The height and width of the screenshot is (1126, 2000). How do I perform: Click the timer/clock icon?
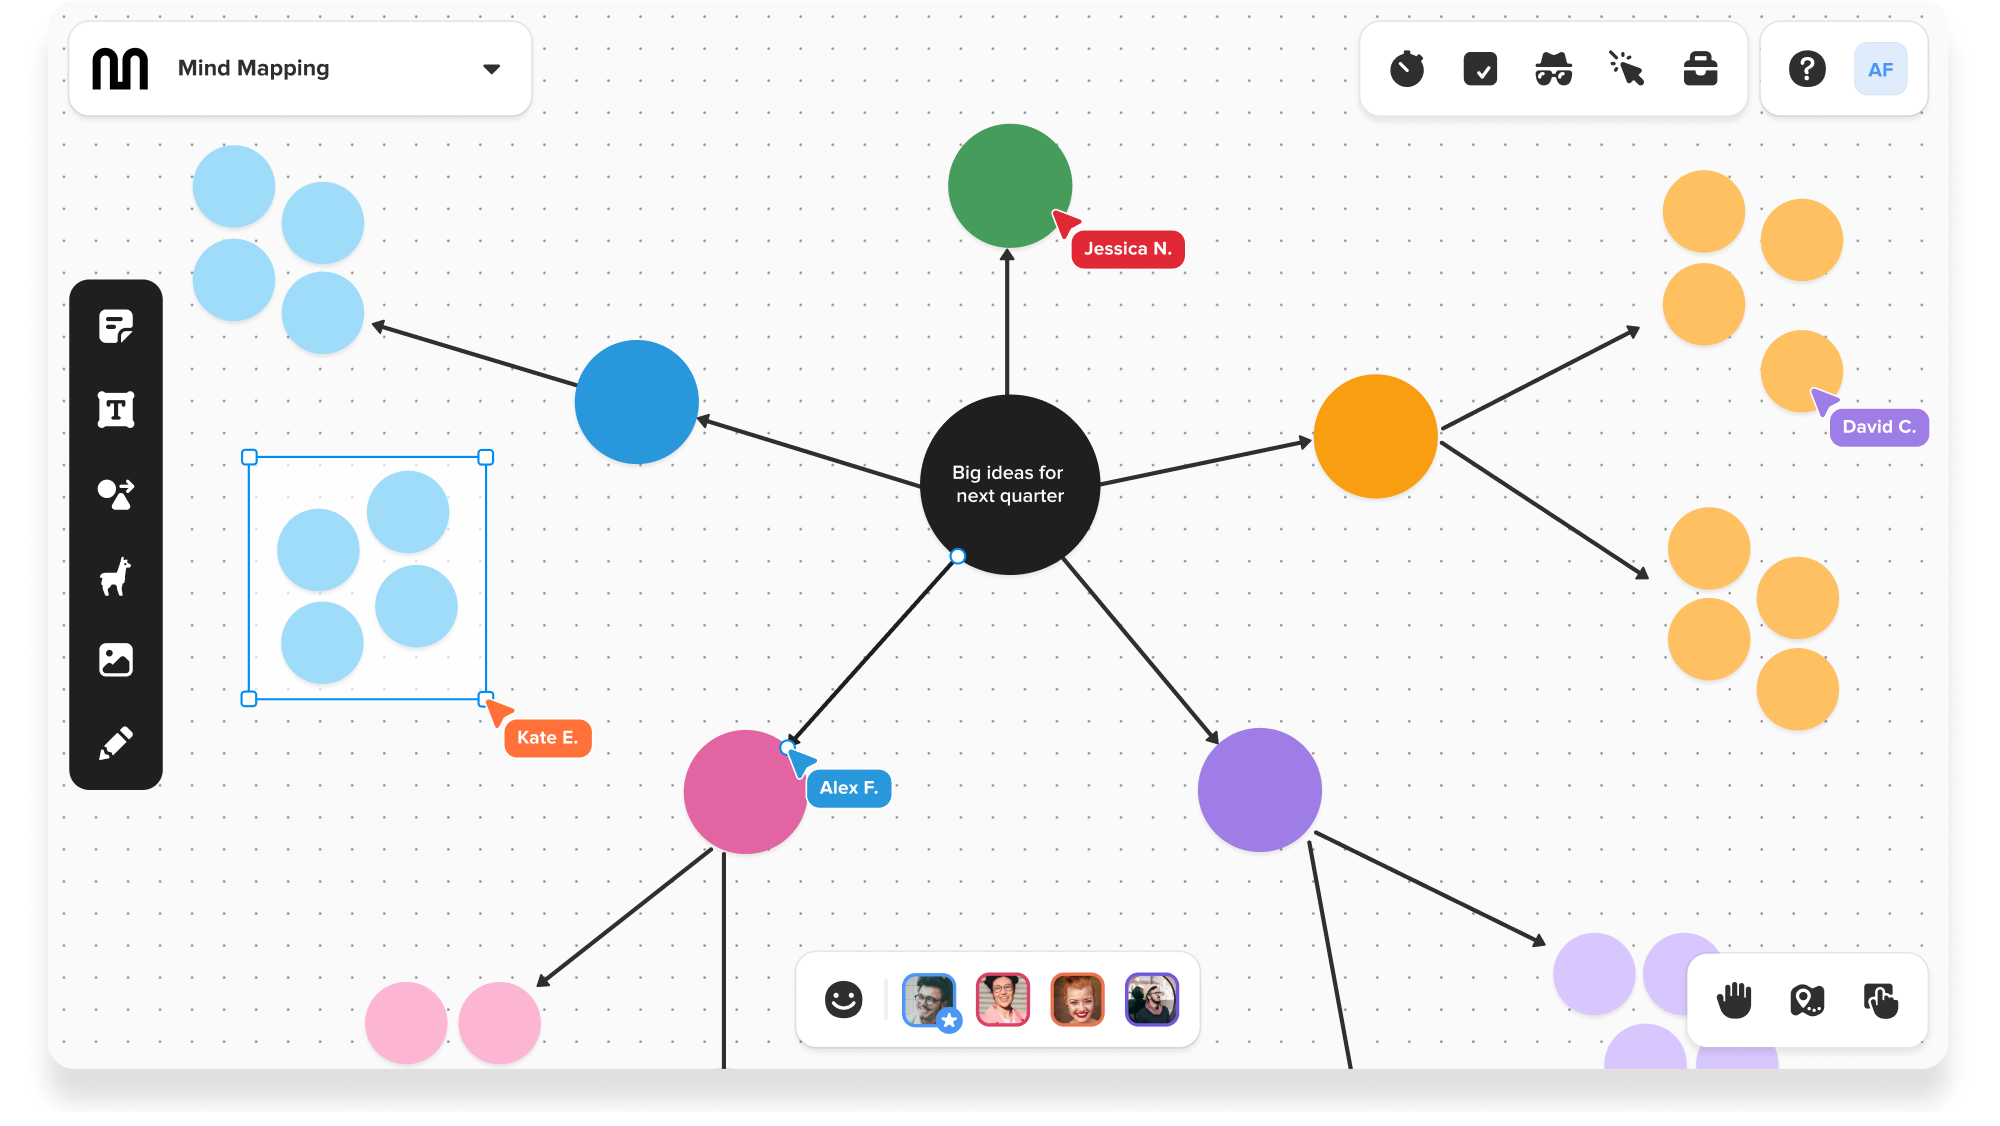pos(1408,69)
